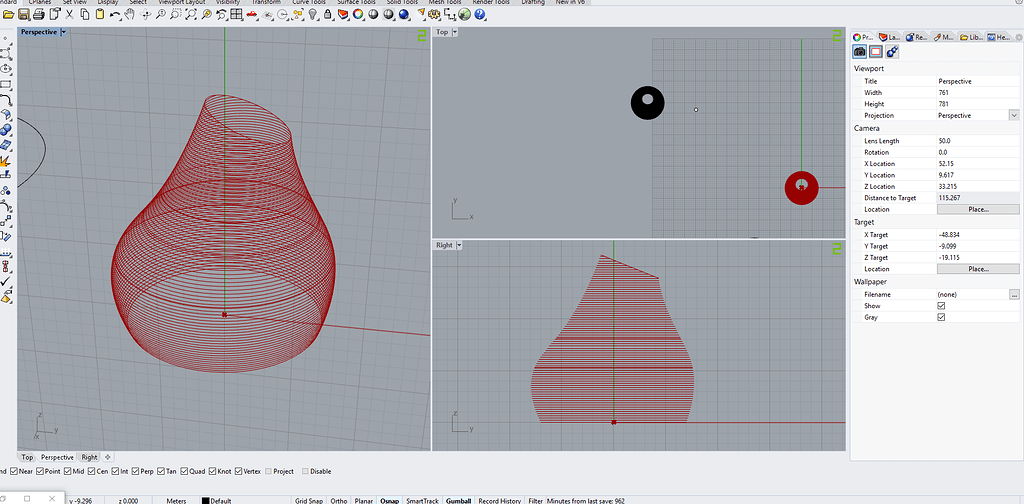Toggle the Int osnap checkbox
Screen dimensions: 1024x504
[x=115, y=471]
